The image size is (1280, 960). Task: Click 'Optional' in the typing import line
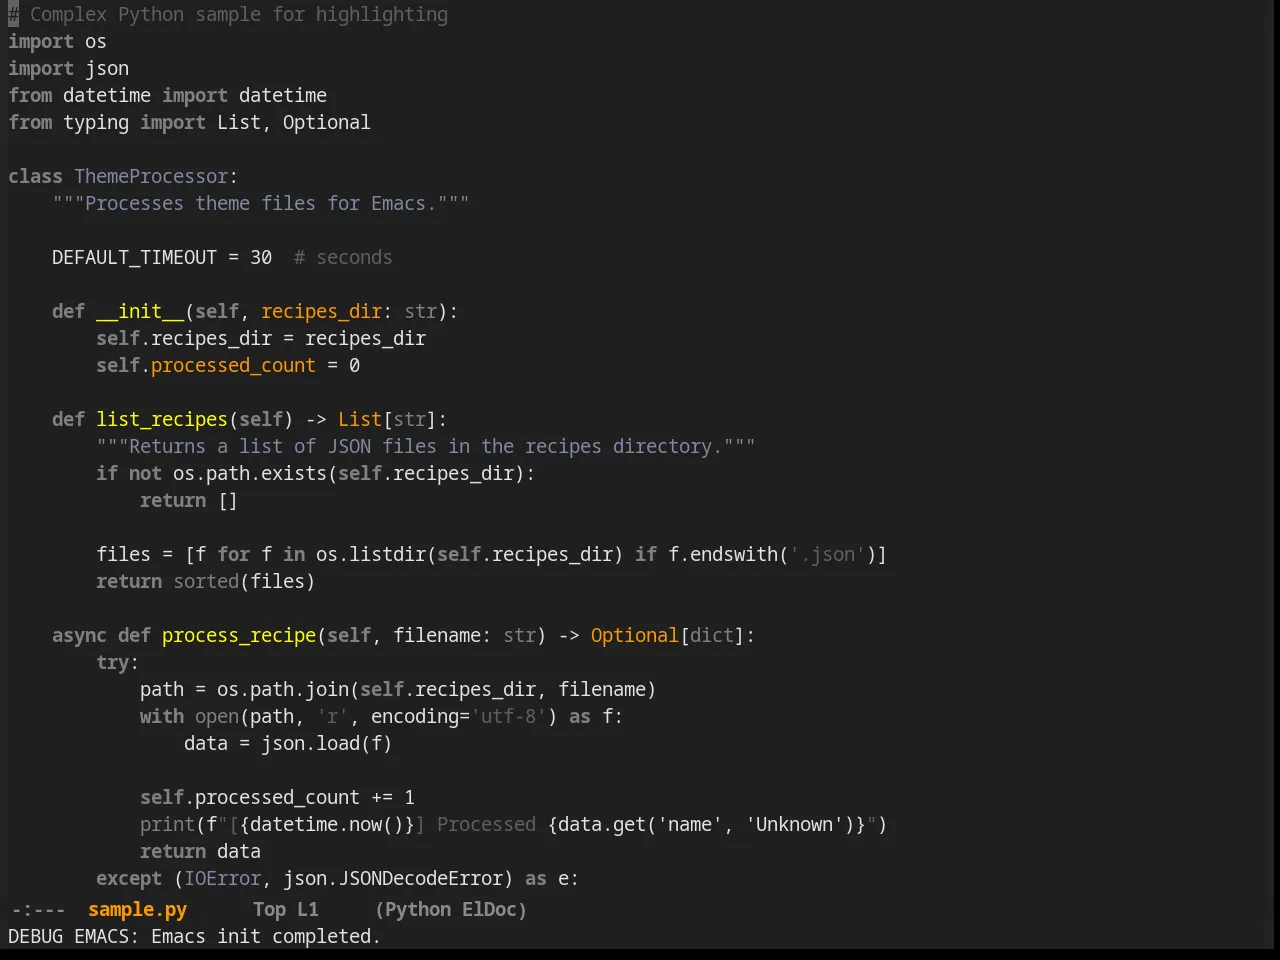[326, 122]
